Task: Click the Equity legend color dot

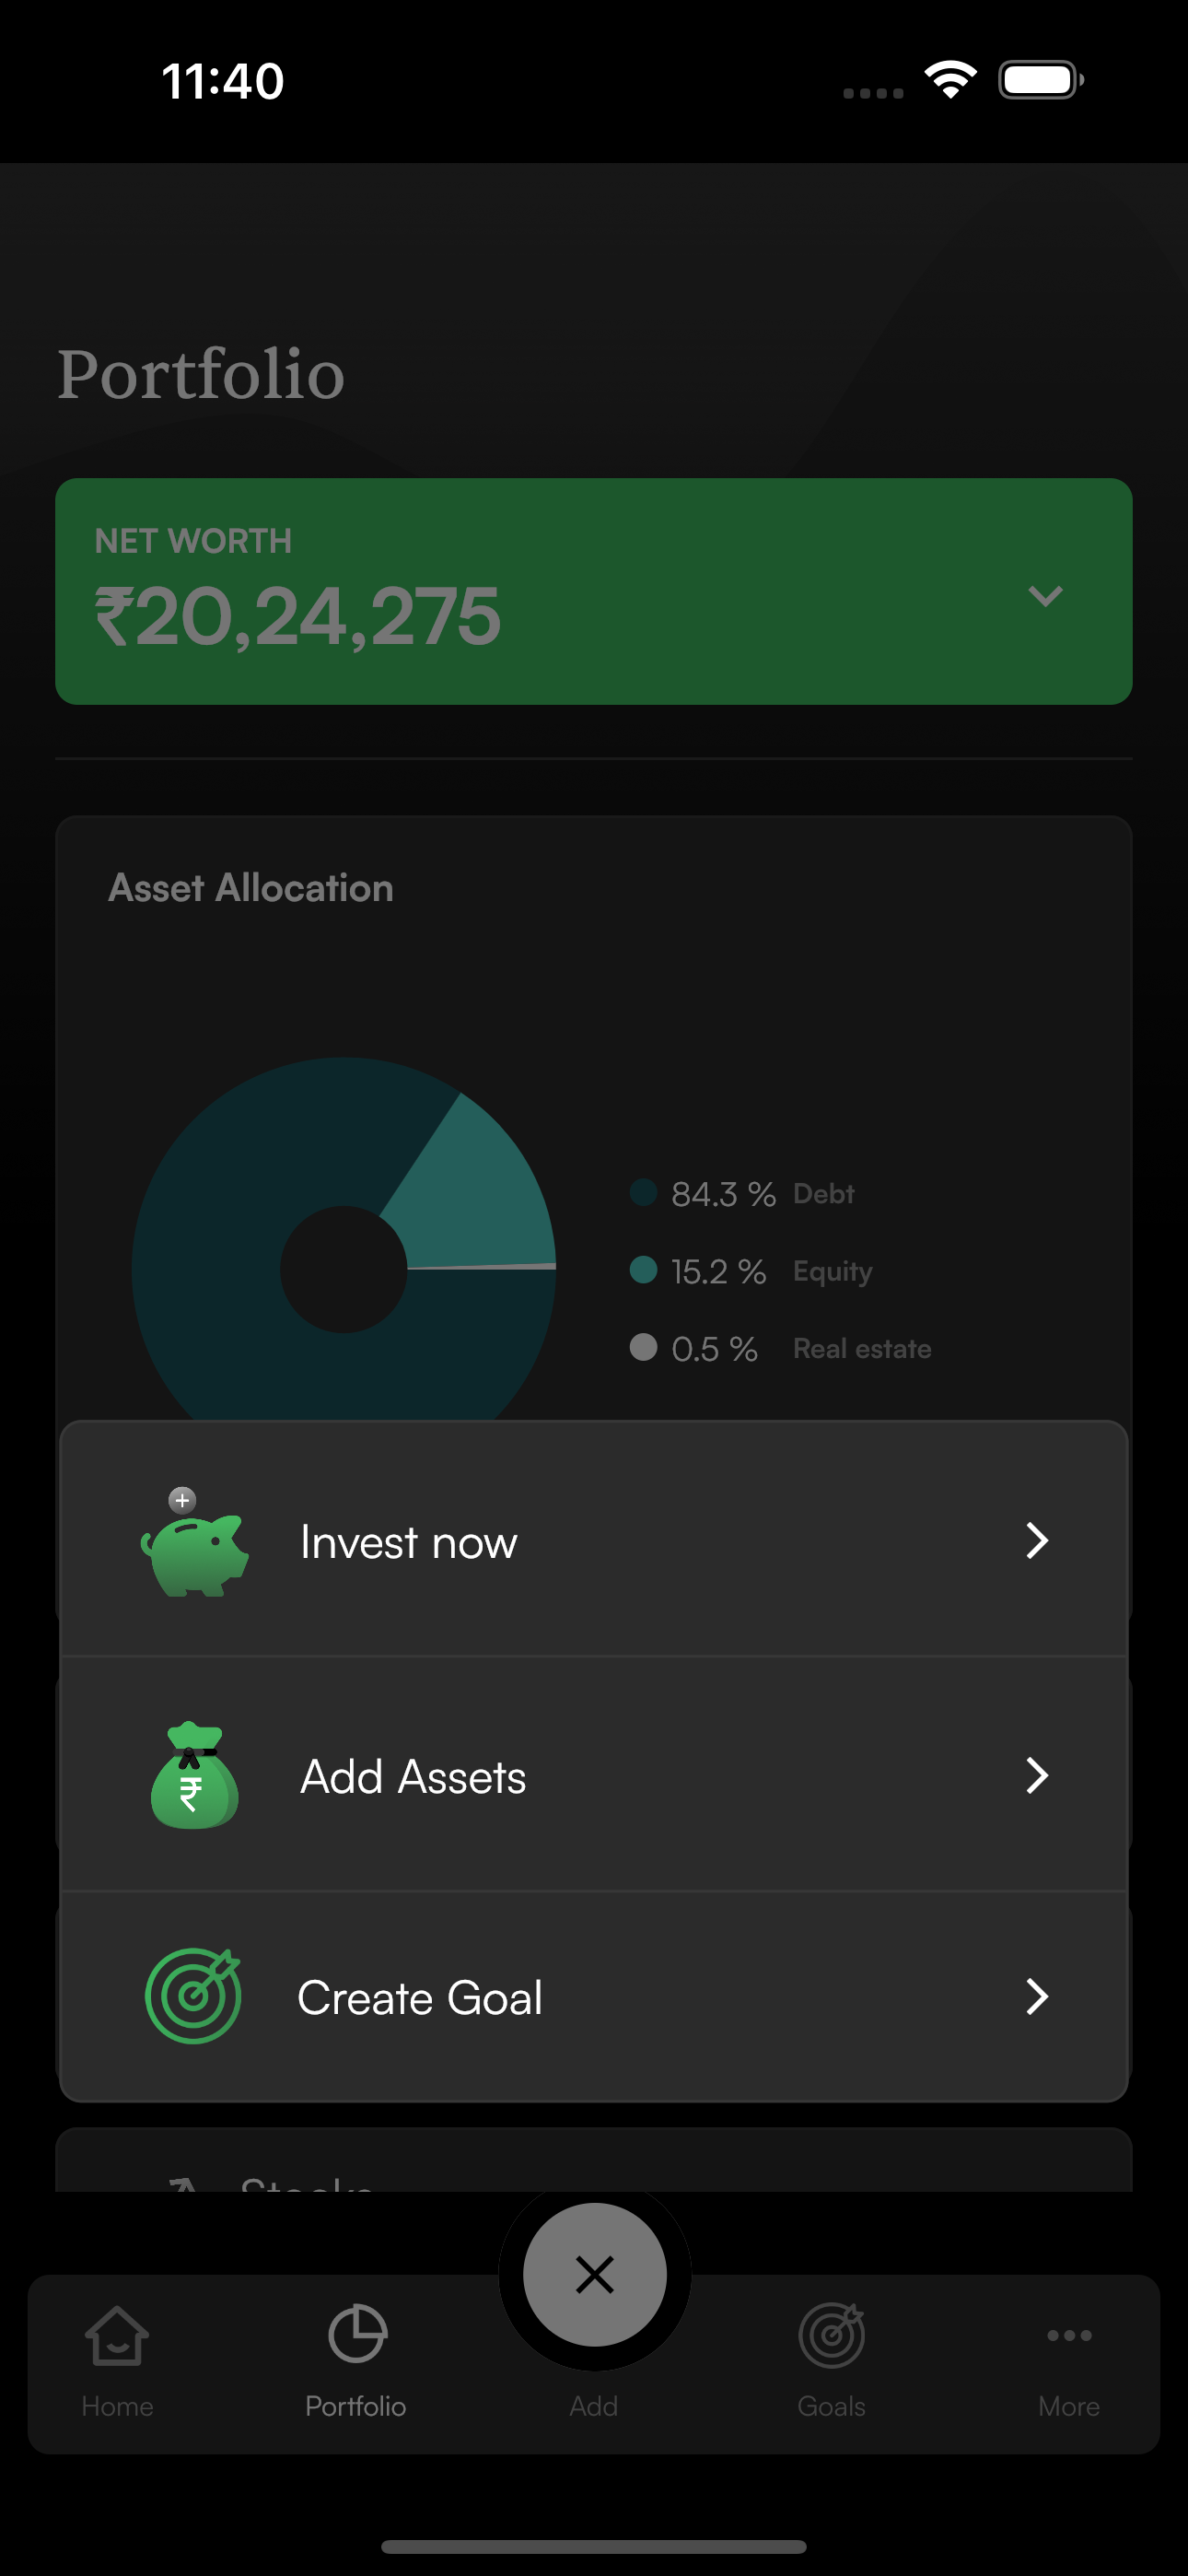Action: click(x=643, y=1270)
